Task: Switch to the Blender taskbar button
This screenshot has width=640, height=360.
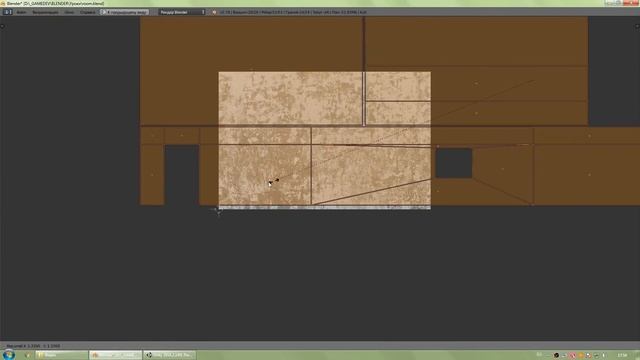Action: click(x=116, y=355)
